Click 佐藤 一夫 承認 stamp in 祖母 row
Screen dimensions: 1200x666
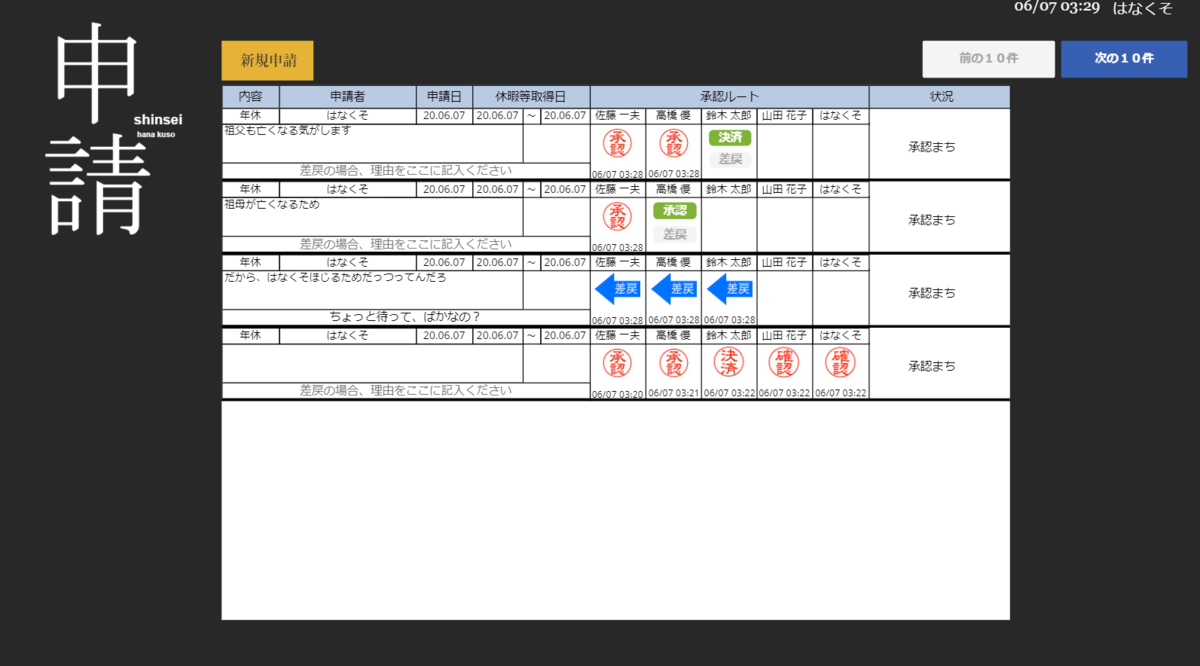tap(618, 217)
